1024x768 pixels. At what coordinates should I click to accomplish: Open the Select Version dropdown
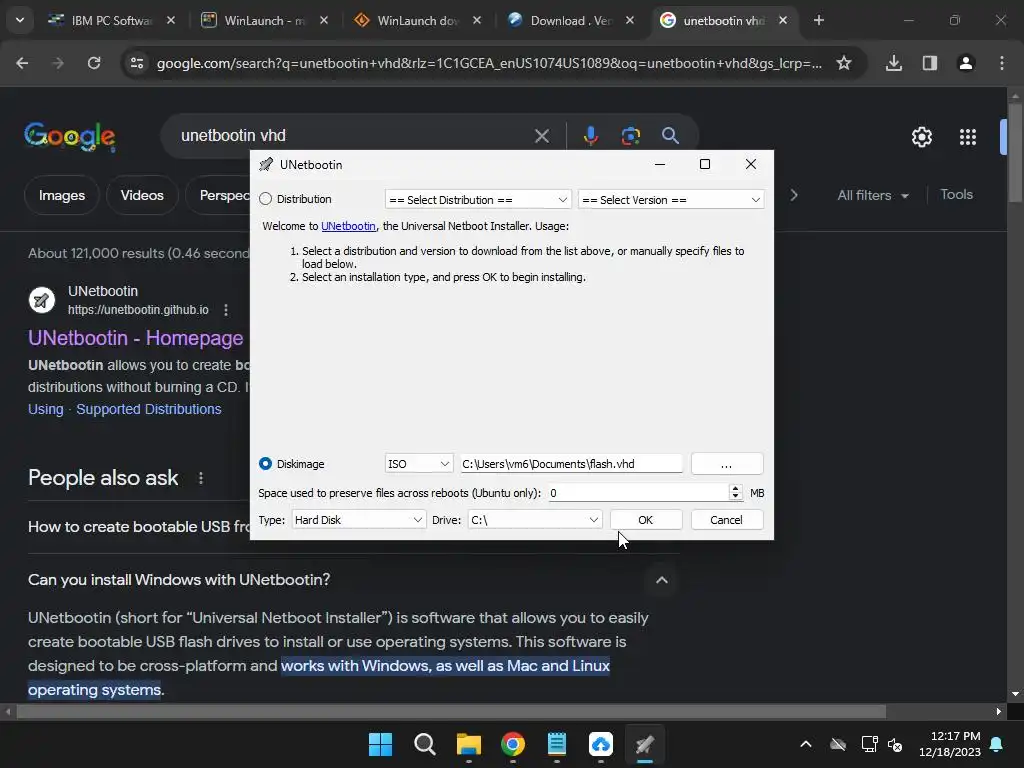[671, 199]
